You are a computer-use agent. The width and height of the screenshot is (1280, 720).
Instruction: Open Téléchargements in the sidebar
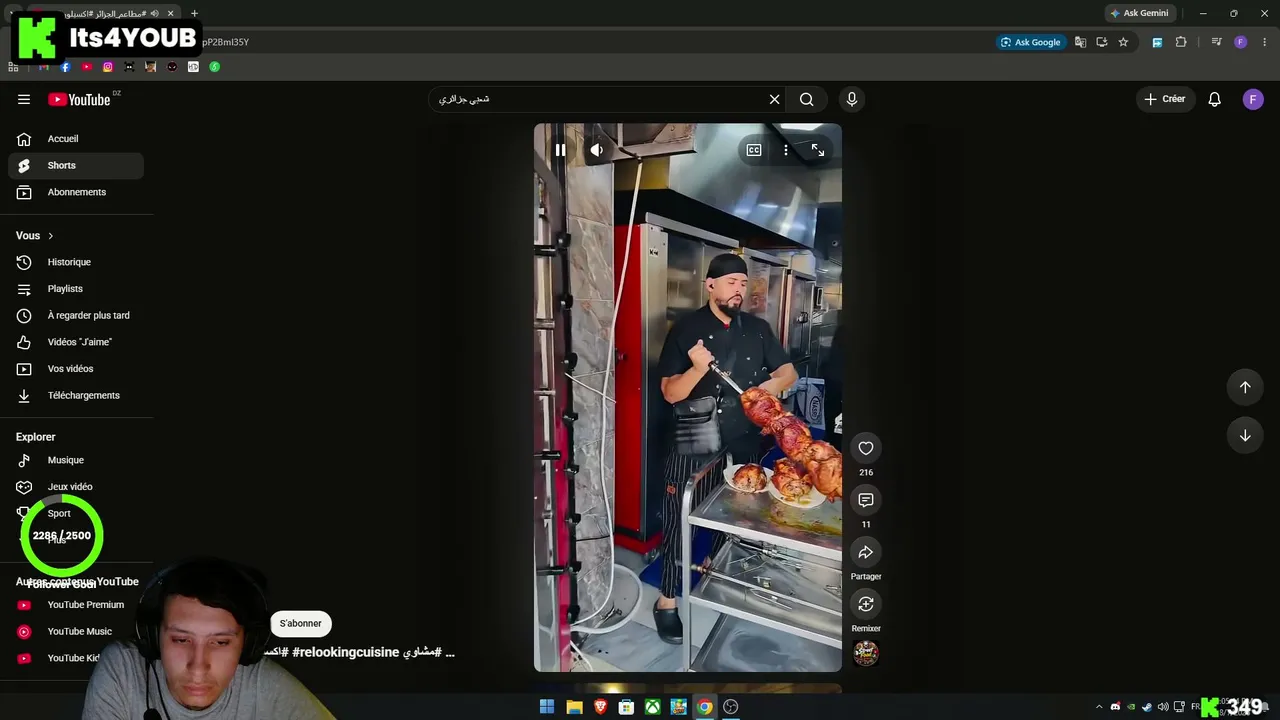[x=76, y=395]
